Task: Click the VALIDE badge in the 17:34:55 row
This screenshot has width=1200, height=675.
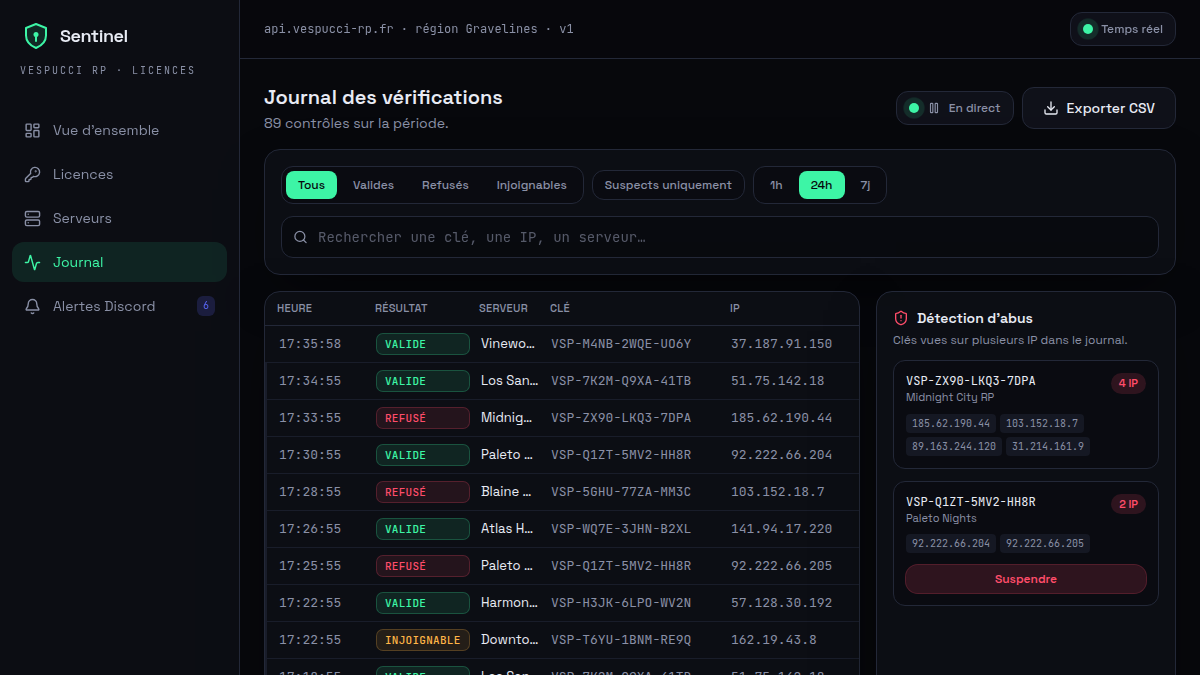Action: click(423, 381)
